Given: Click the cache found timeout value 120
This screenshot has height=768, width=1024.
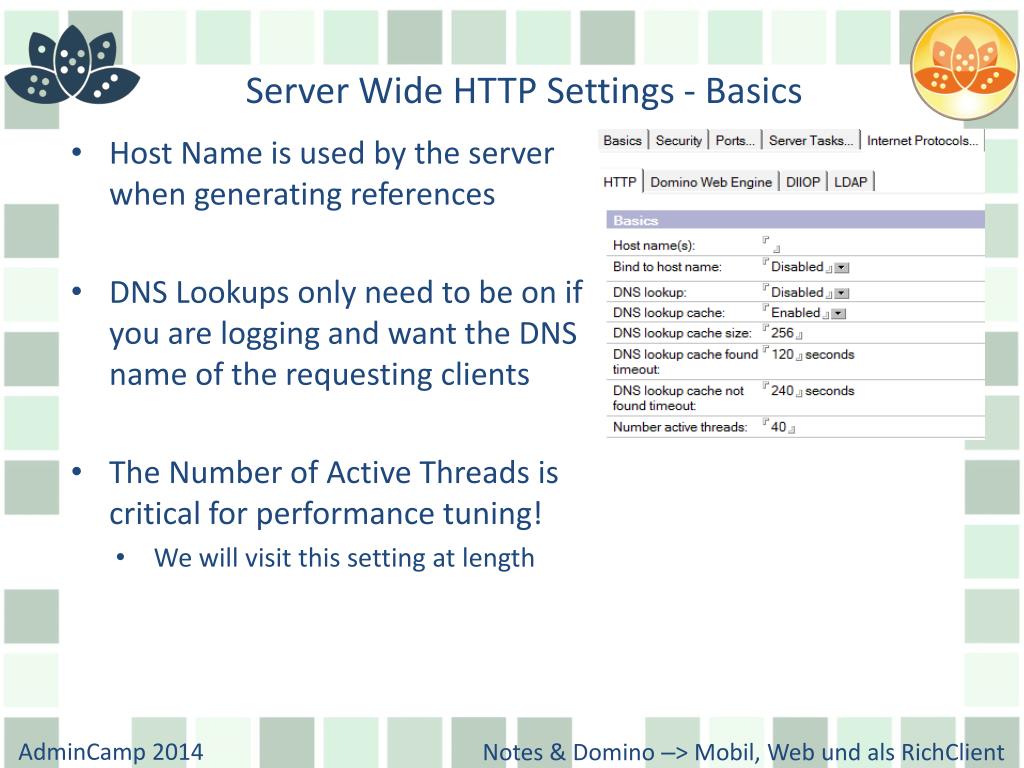Looking at the screenshot, I should [x=782, y=355].
